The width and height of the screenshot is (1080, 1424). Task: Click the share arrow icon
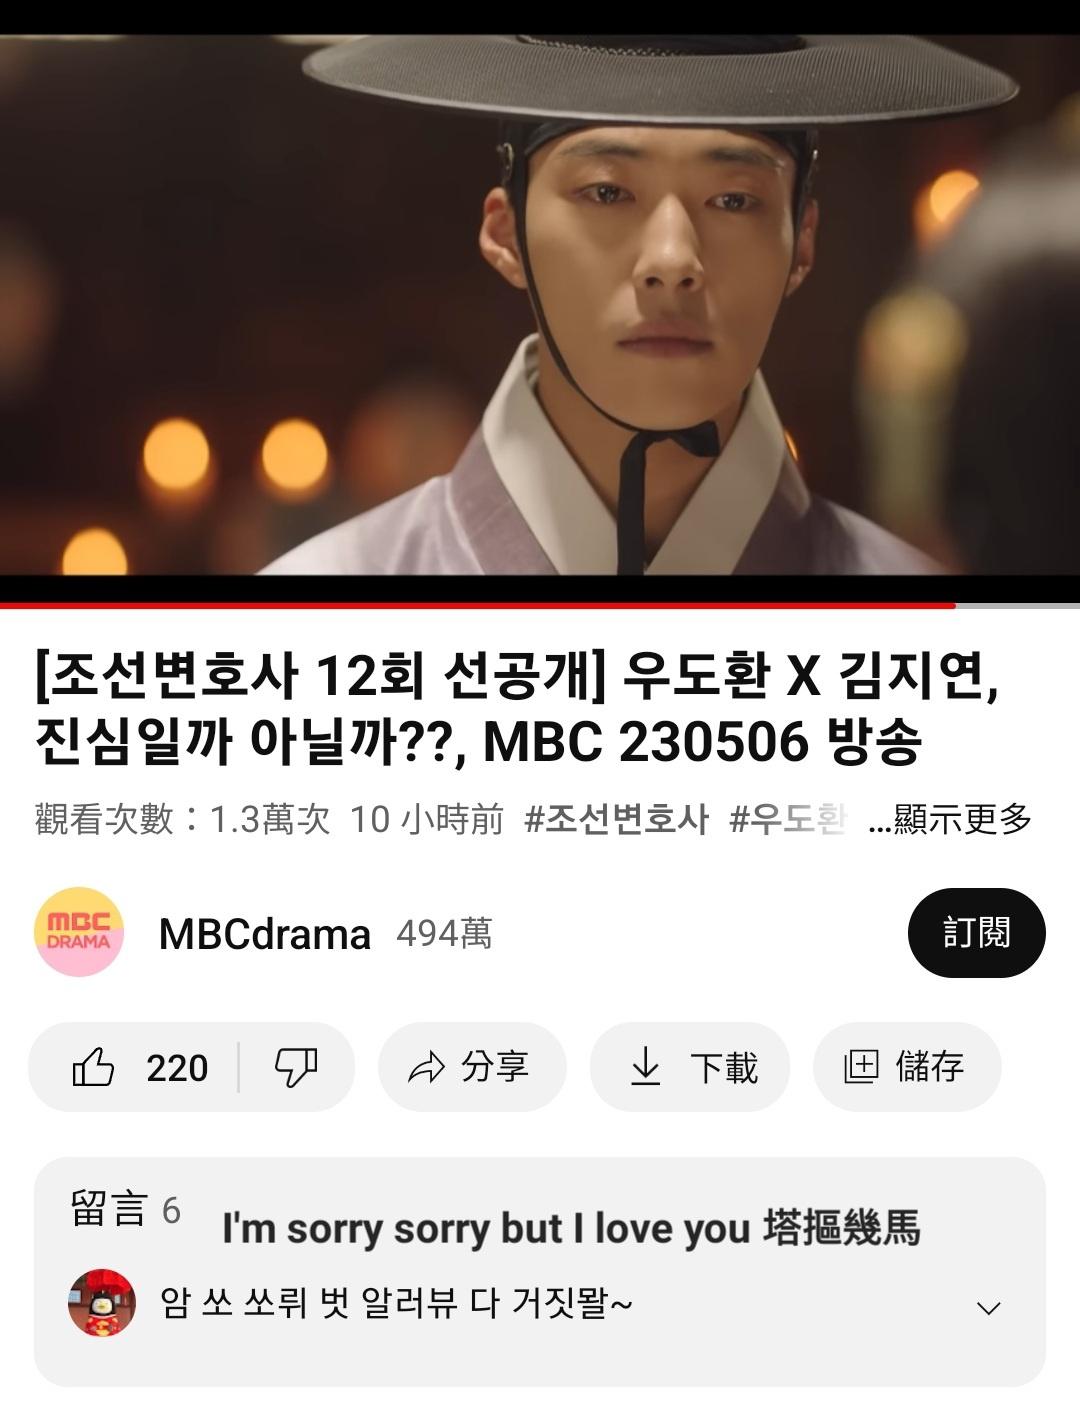(x=427, y=1067)
